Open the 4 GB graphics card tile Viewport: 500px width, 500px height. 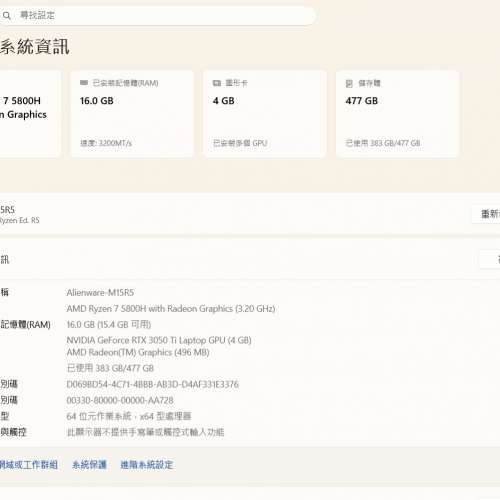[x=265, y=114]
